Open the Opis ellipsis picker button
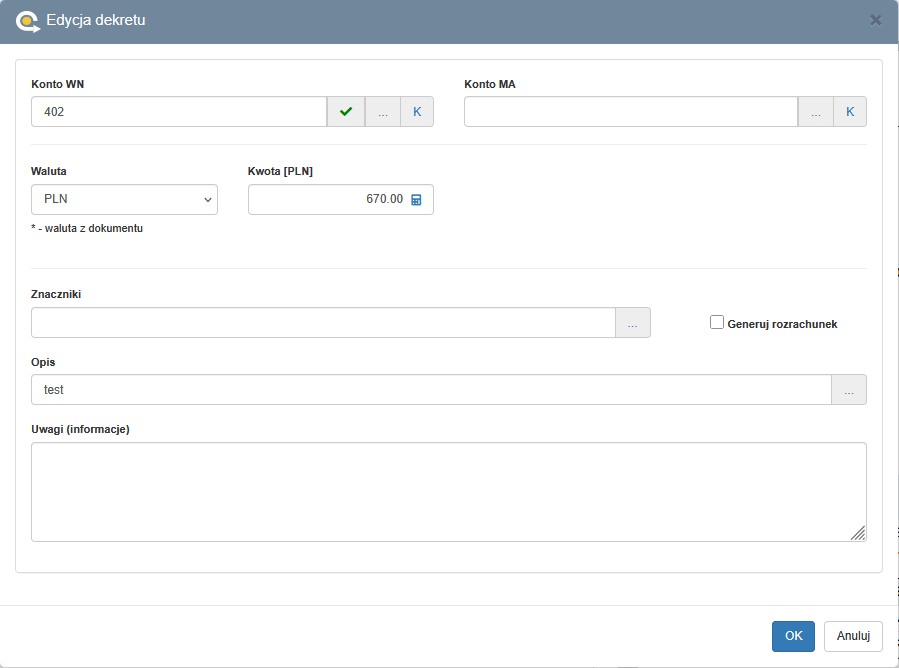899x668 pixels. click(848, 390)
